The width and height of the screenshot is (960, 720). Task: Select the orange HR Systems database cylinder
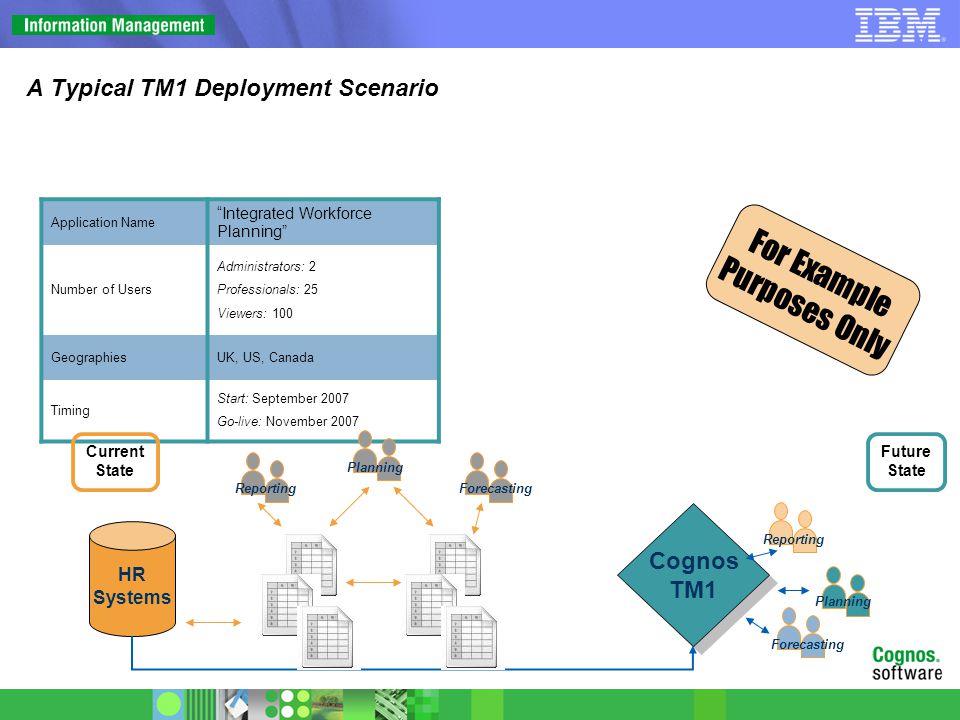tap(132, 579)
